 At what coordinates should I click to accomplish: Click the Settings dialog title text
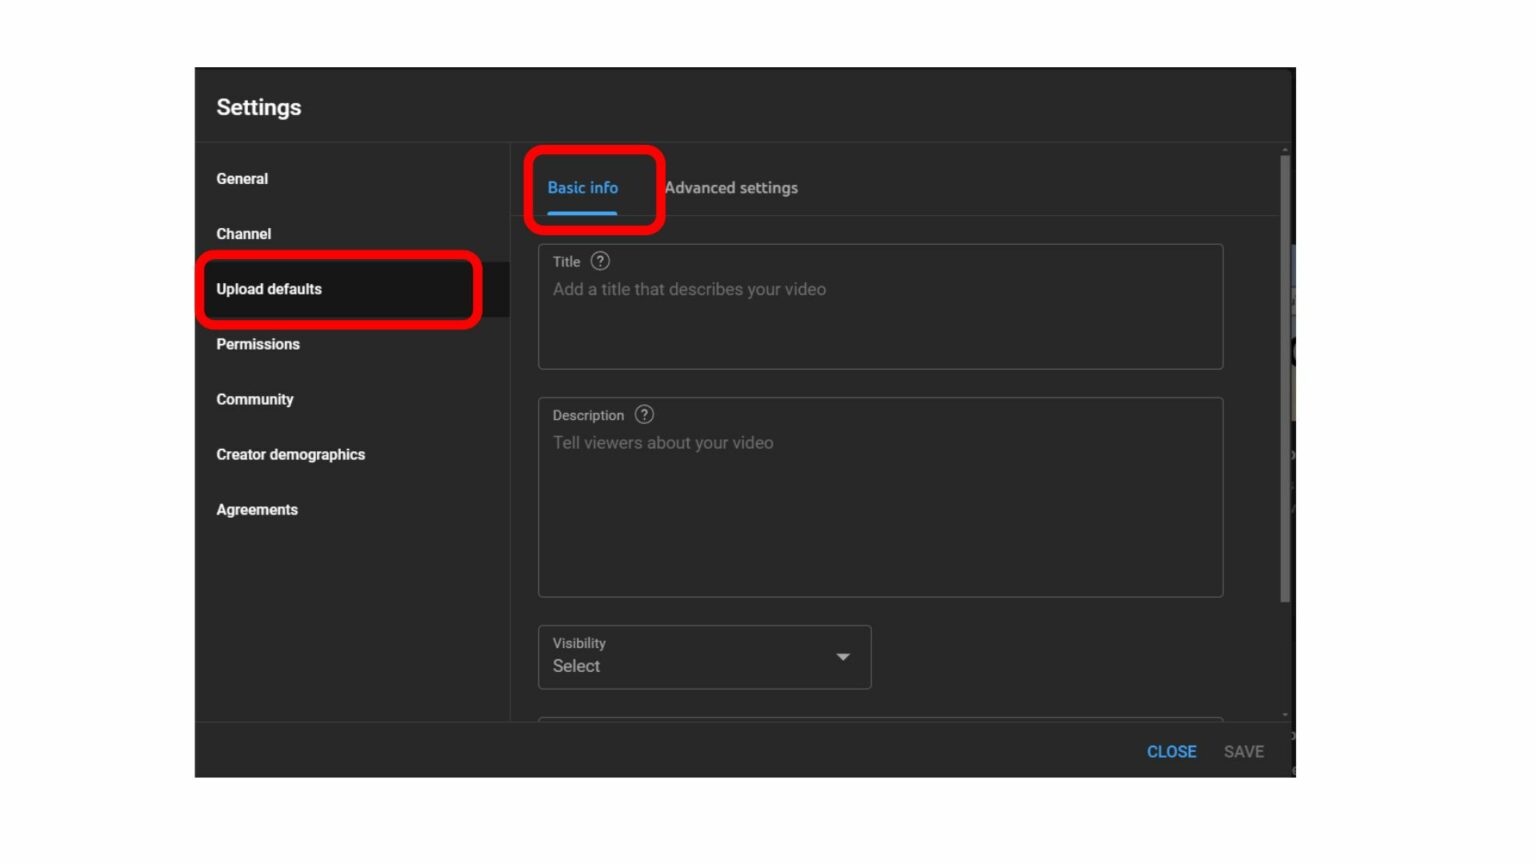[259, 107]
